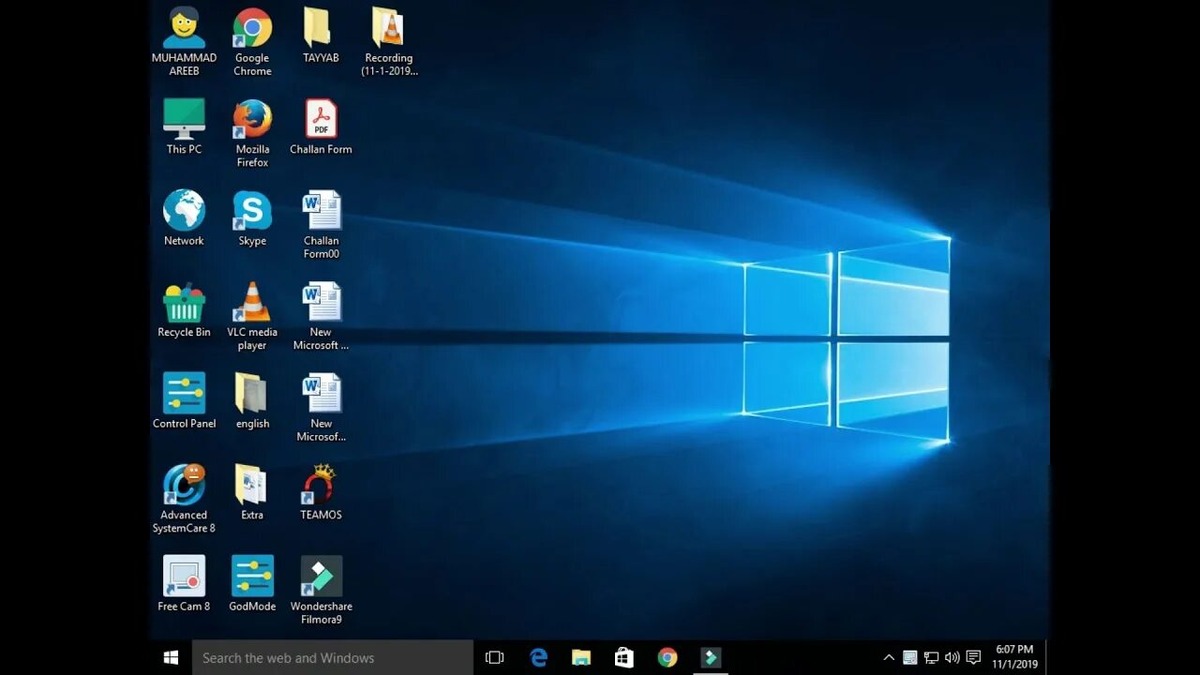The width and height of the screenshot is (1200, 675).
Task: Select the Advanced SystemCare 8 shortcut
Action: coord(184,499)
